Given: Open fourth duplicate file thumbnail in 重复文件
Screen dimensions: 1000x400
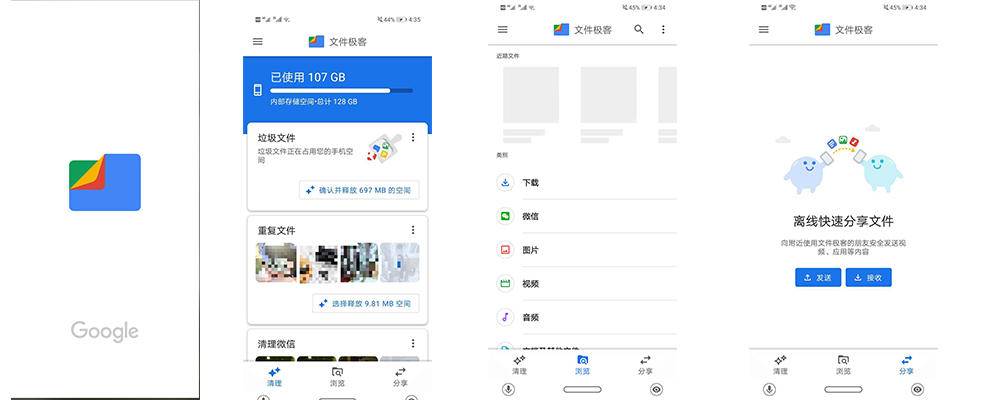Looking at the screenshot, I should pos(400,262).
